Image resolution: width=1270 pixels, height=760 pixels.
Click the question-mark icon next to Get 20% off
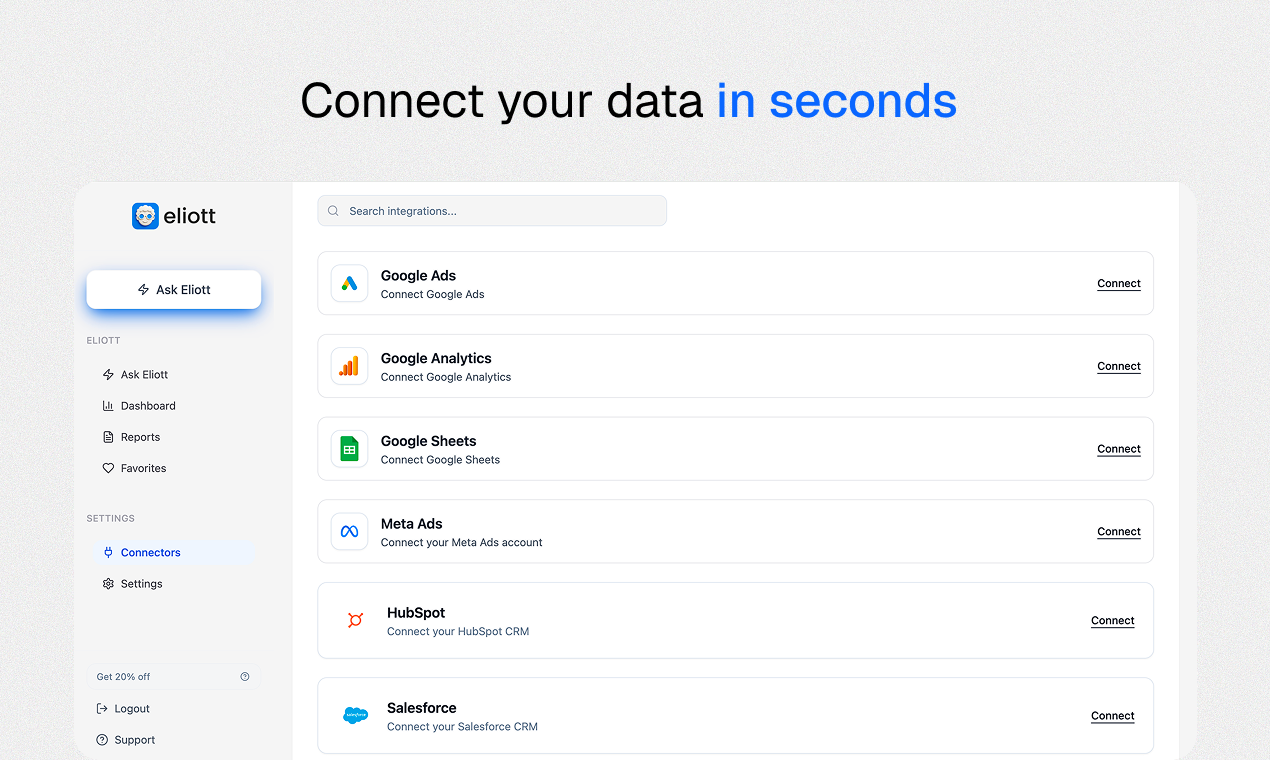coord(244,676)
